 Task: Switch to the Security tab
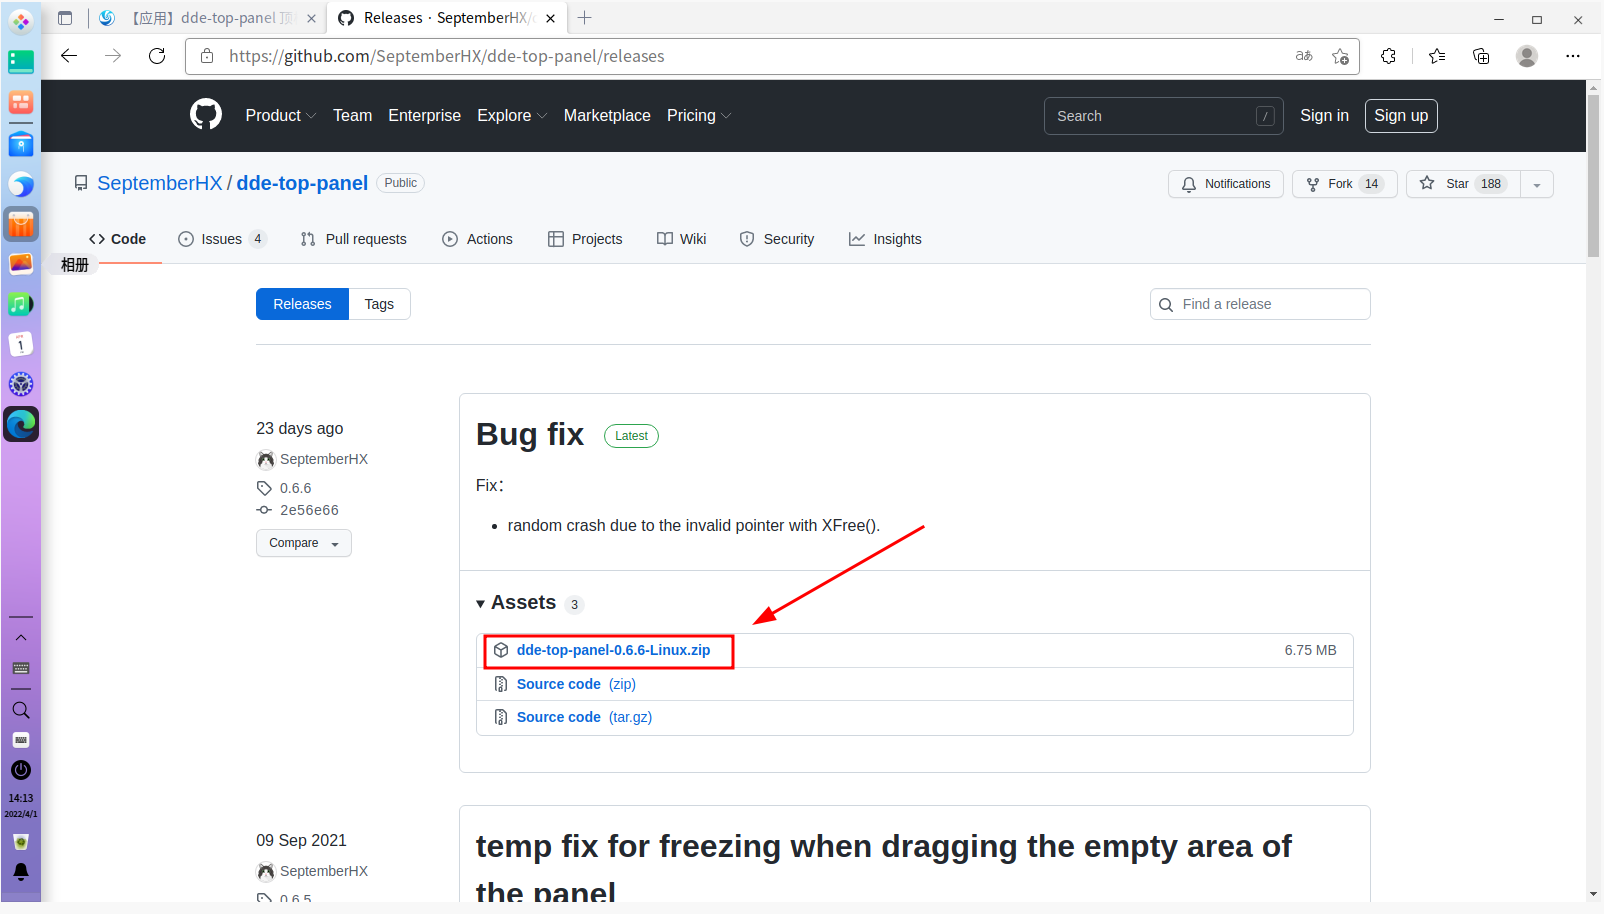point(777,239)
